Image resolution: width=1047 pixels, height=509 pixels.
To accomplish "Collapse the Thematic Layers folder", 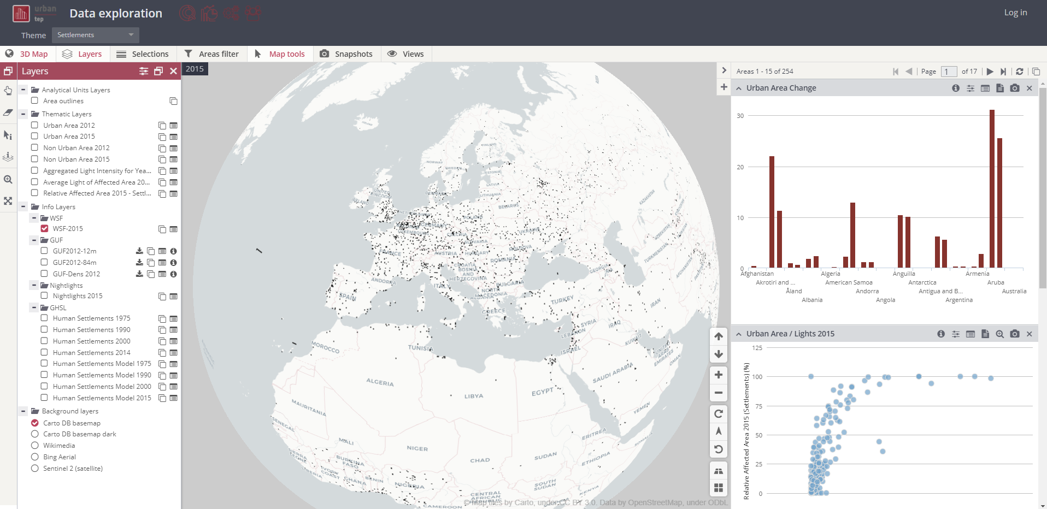I will (x=23, y=114).
